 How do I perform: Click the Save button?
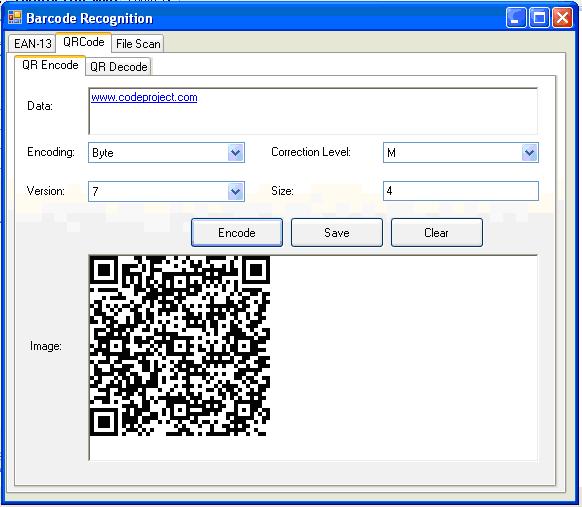(337, 233)
